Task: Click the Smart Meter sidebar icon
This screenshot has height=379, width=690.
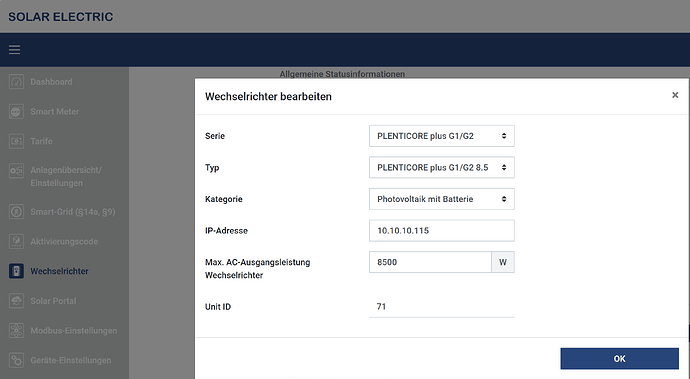Action: [x=16, y=112]
